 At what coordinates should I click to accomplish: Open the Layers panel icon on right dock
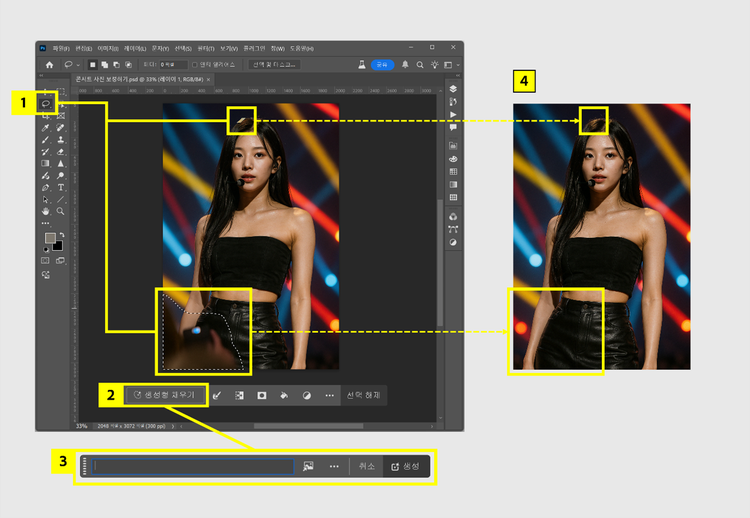(x=453, y=89)
